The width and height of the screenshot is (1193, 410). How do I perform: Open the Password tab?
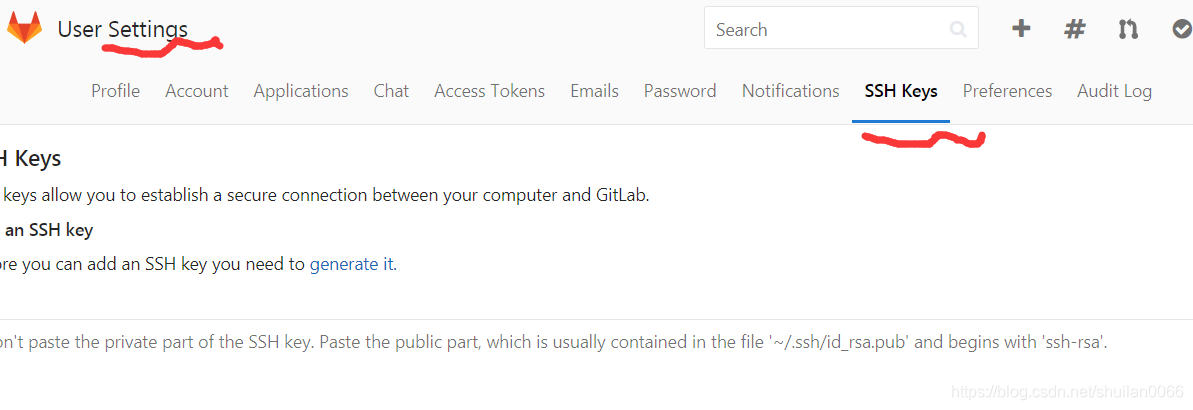click(x=680, y=91)
